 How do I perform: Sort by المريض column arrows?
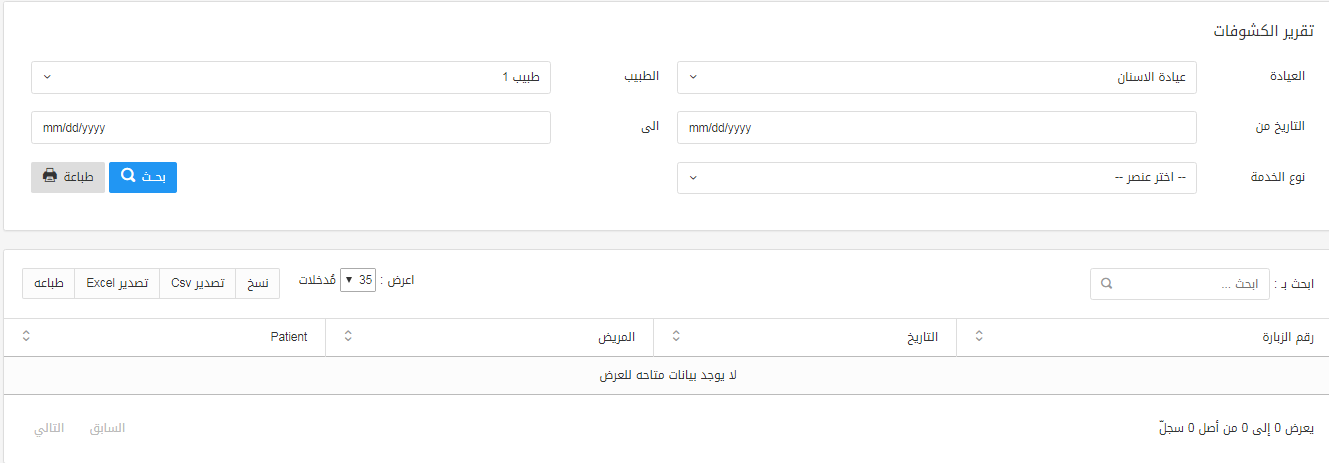[348, 337]
